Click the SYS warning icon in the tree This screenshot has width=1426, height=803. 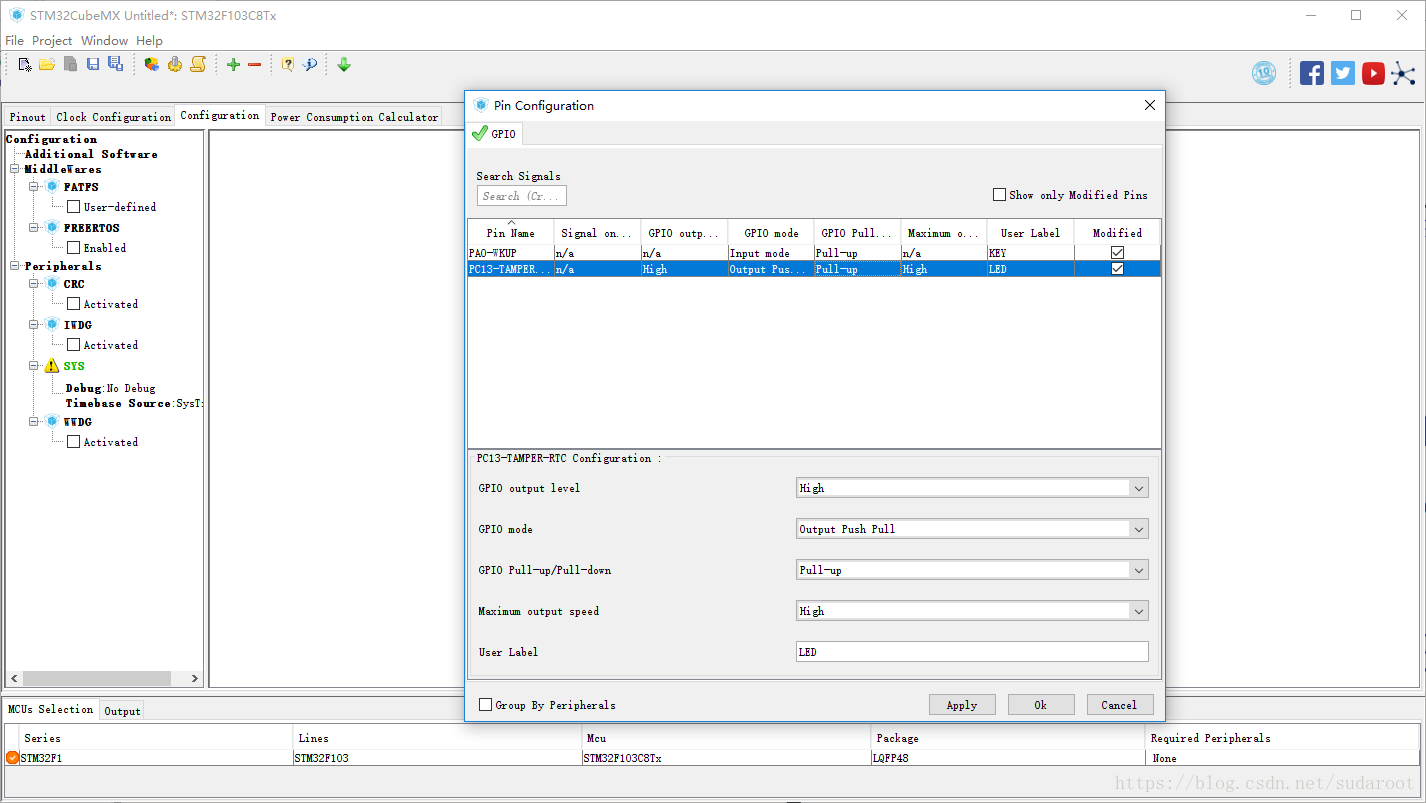pyautogui.click(x=52, y=366)
